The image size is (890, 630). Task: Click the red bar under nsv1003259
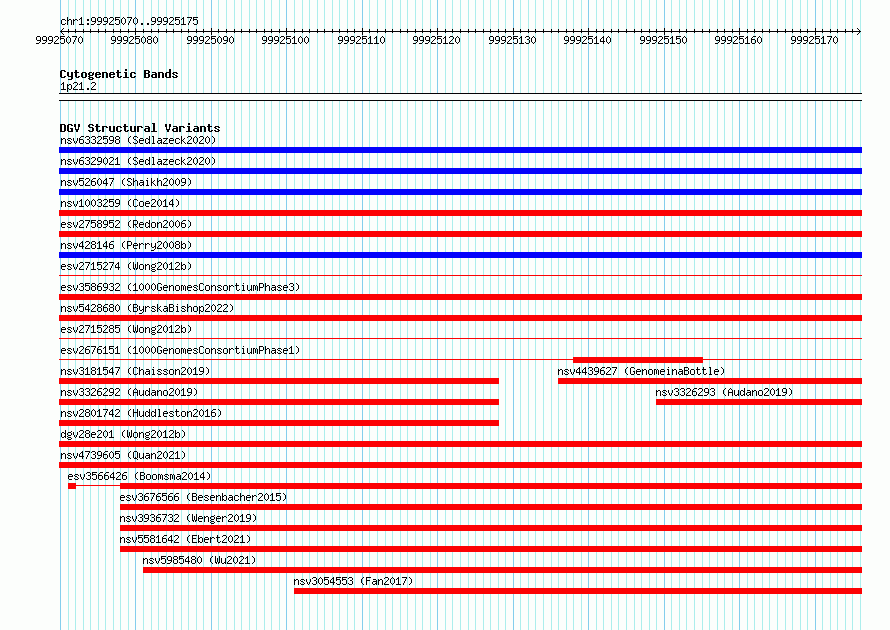[x=460, y=213]
